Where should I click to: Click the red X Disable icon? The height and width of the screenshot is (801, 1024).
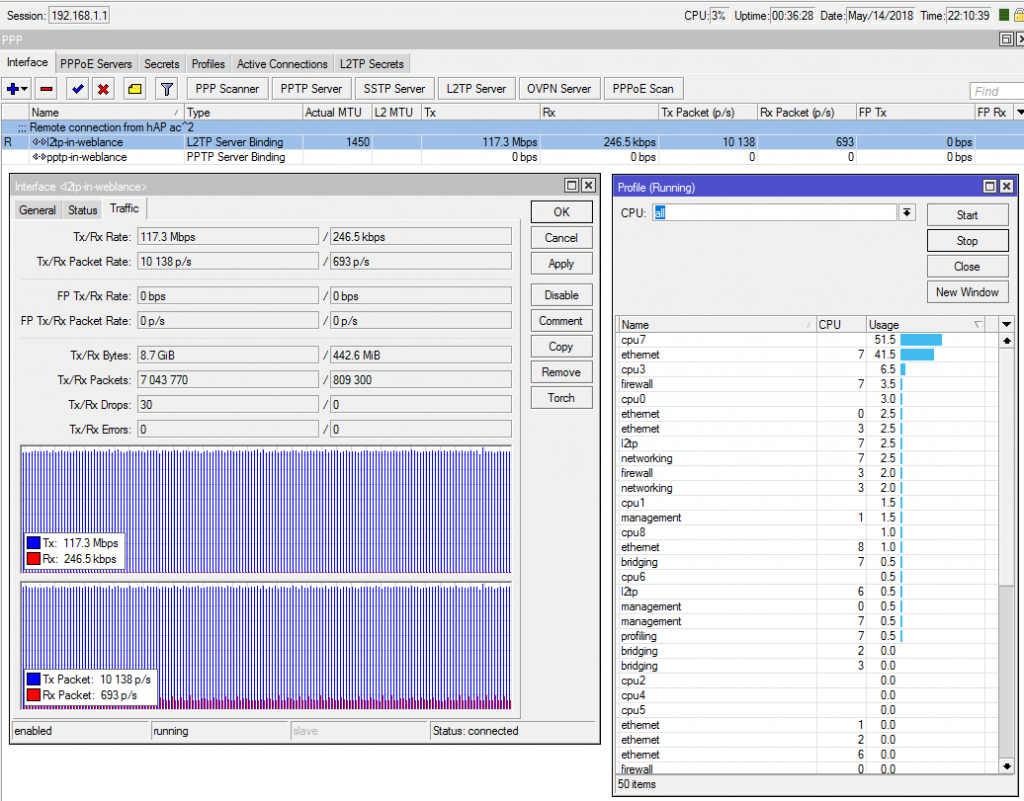[x=103, y=89]
